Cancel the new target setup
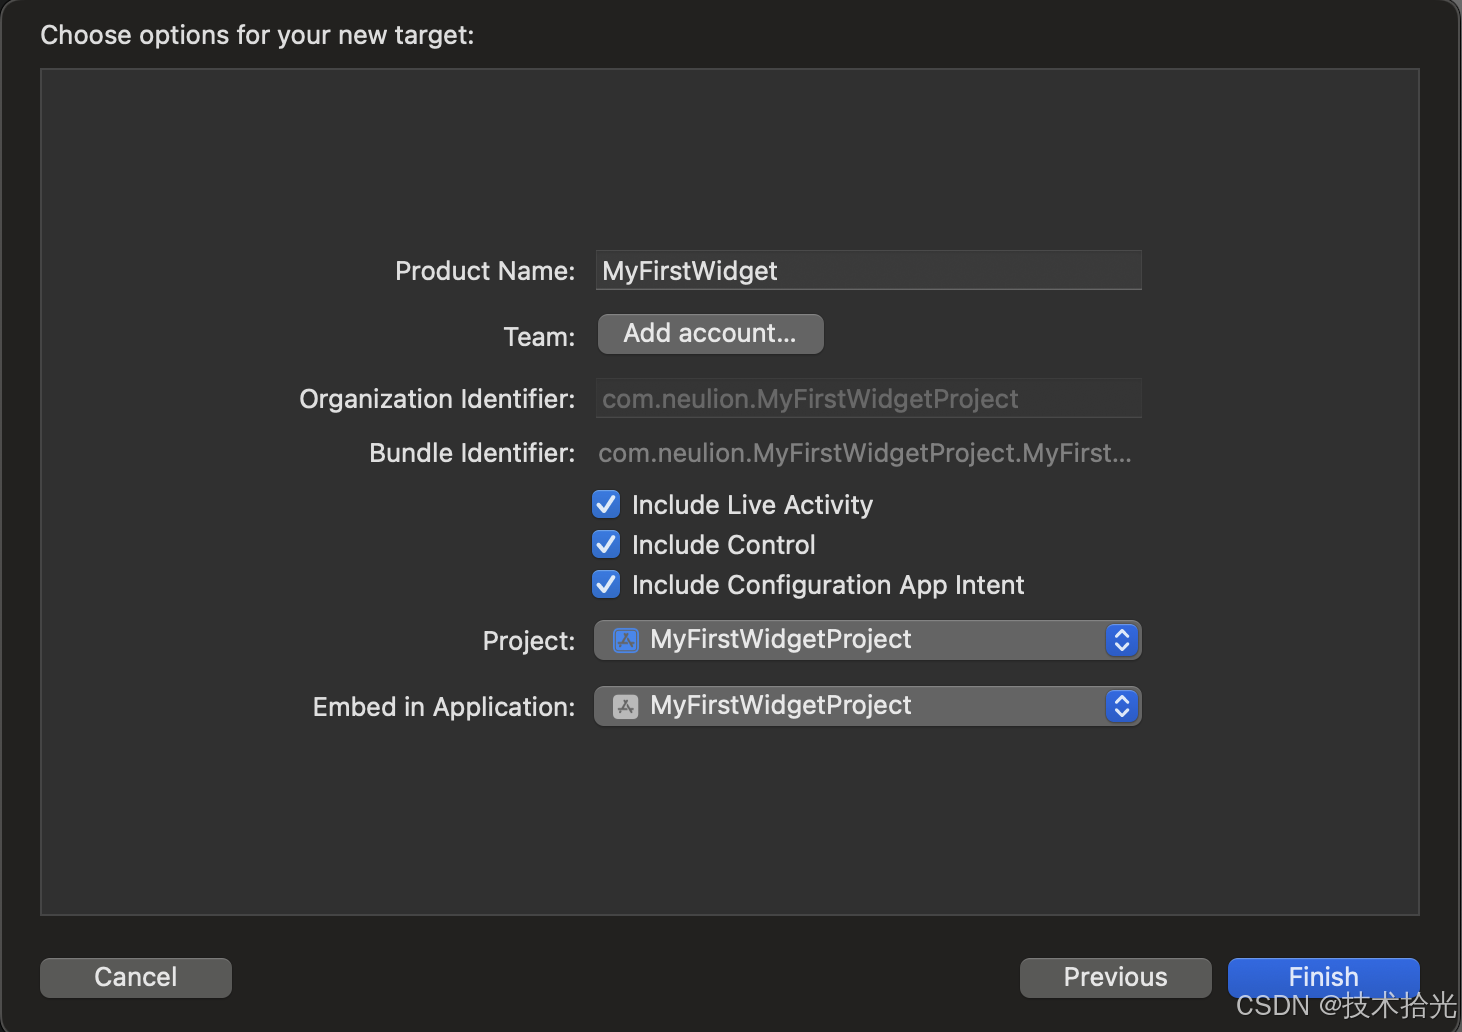Screen dimensions: 1462x1032 click(135, 977)
